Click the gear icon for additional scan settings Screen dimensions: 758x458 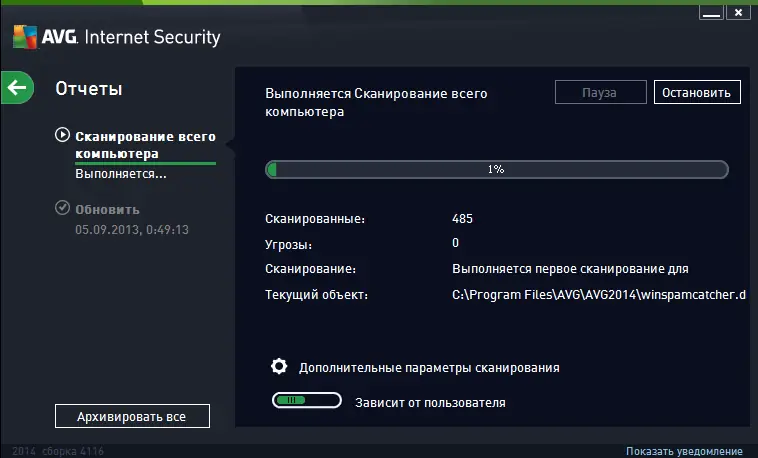[x=280, y=366]
